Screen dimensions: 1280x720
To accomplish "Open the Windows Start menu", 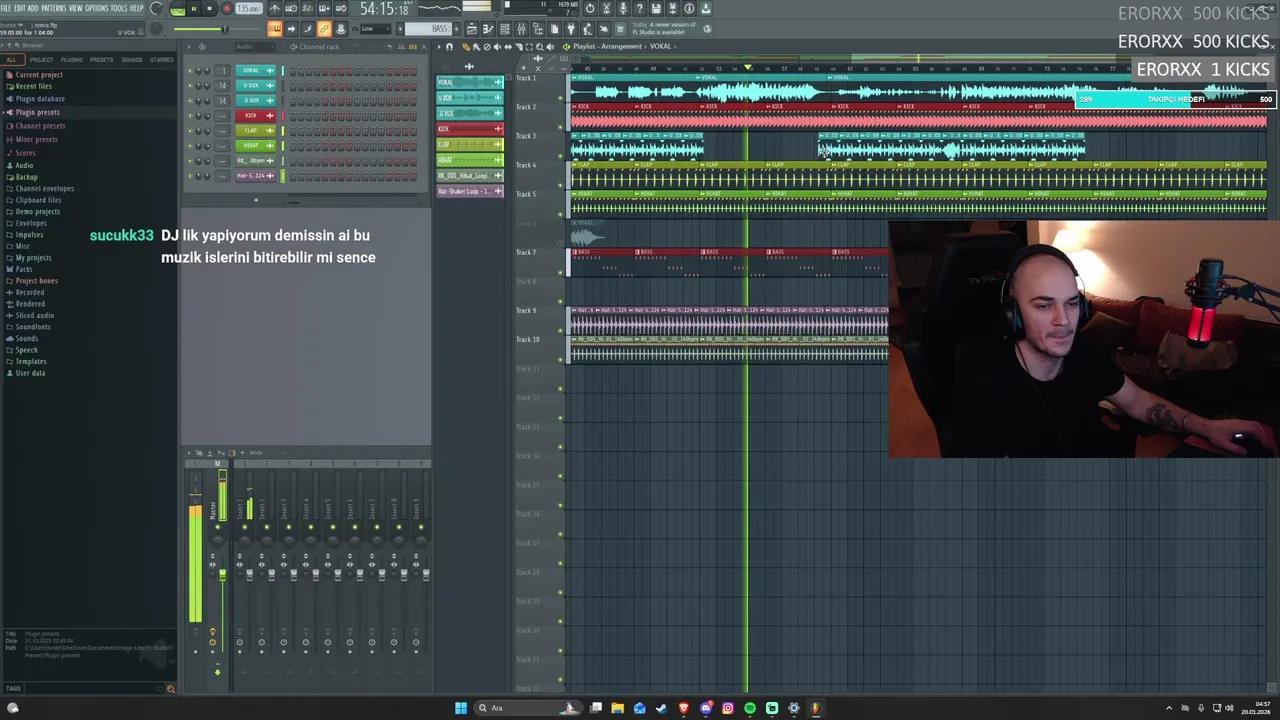I will [x=461, y=708].
